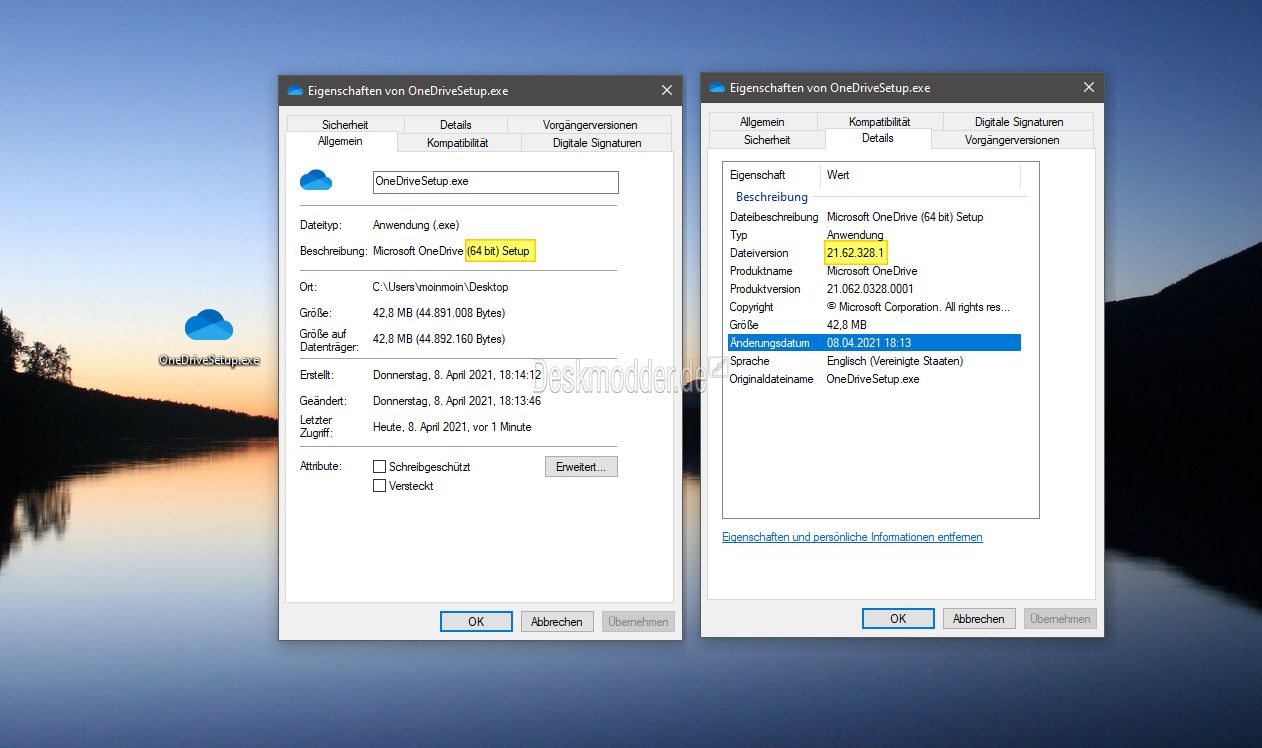Click the Beschreibung value (64 bit) Setup
This screenshot has width=1262, height=748.
500,251
